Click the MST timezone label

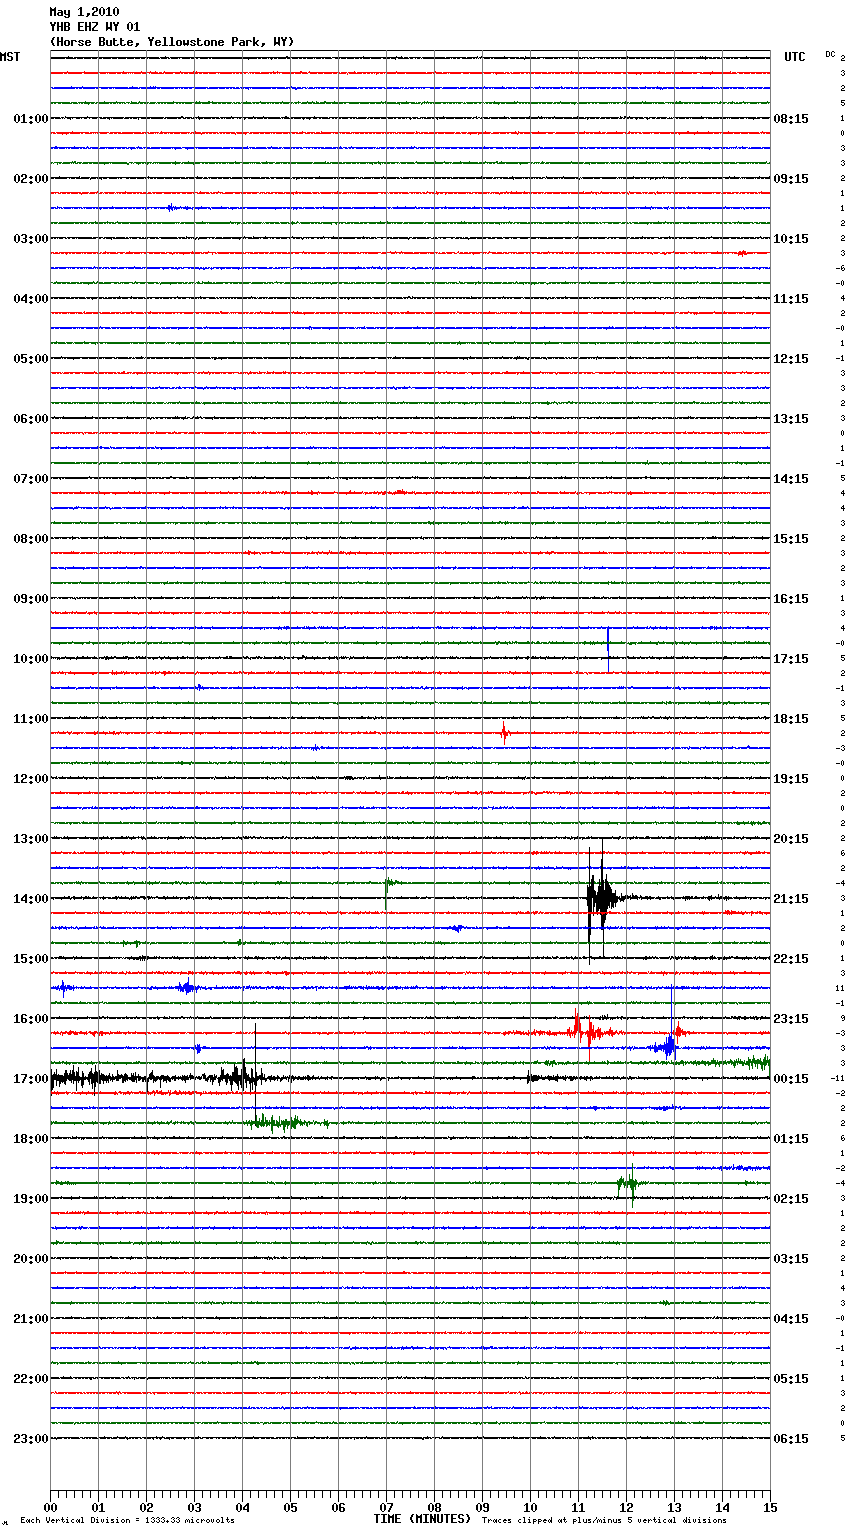tap(10, 57)
